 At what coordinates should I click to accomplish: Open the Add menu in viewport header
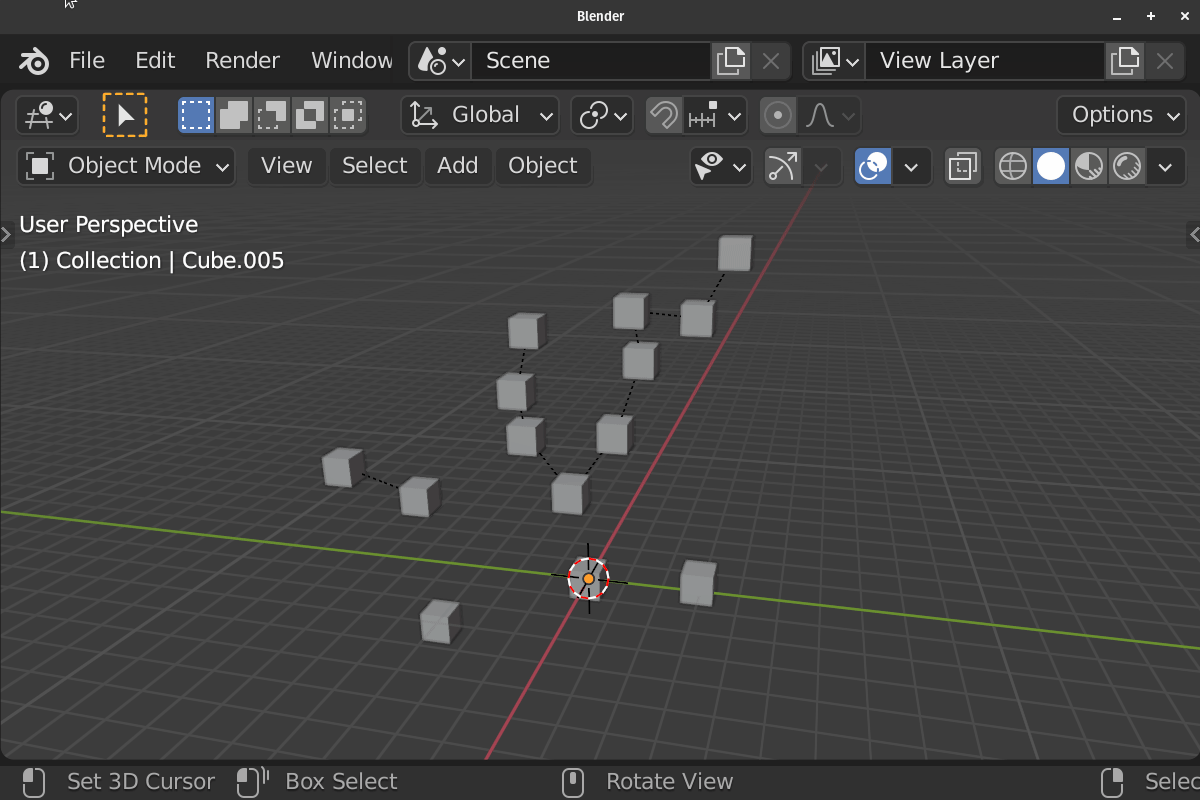tap(458, 166)
